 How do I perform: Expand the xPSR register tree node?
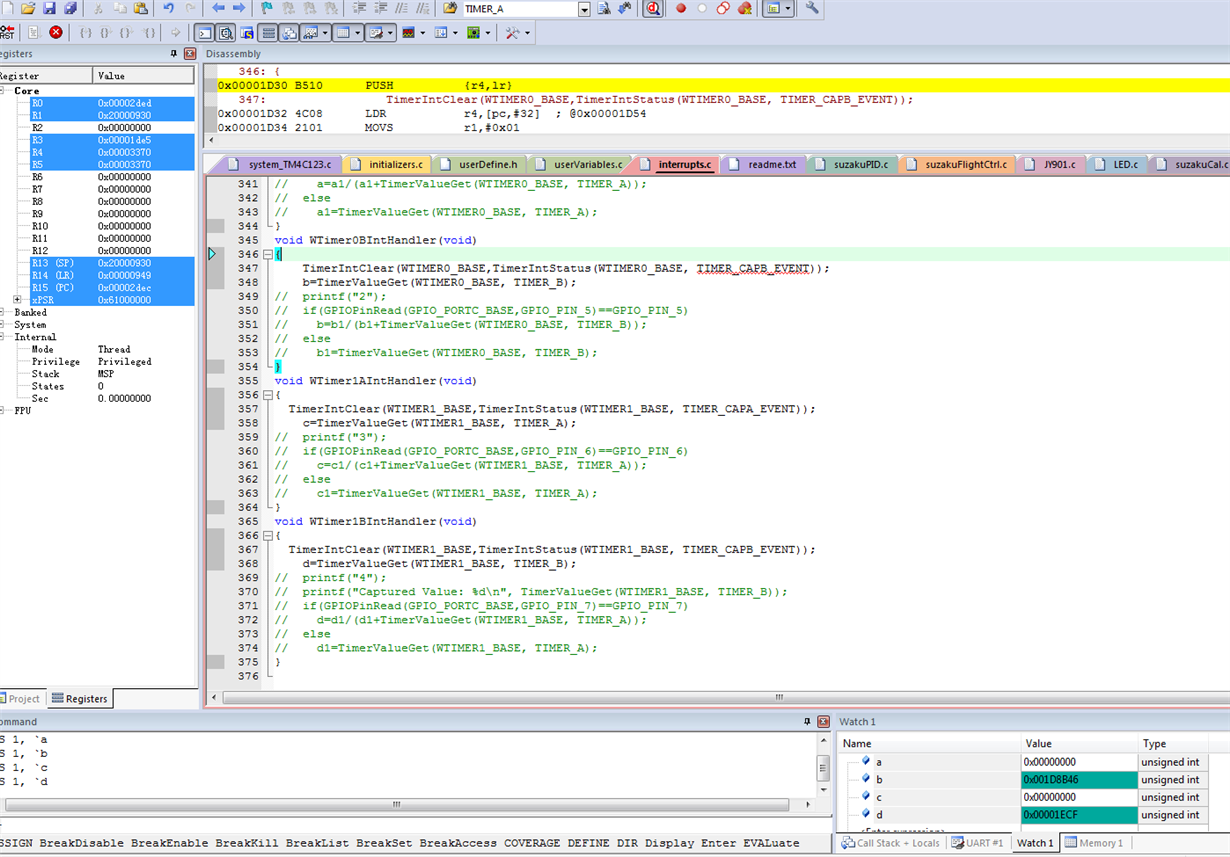pos(18,300)
